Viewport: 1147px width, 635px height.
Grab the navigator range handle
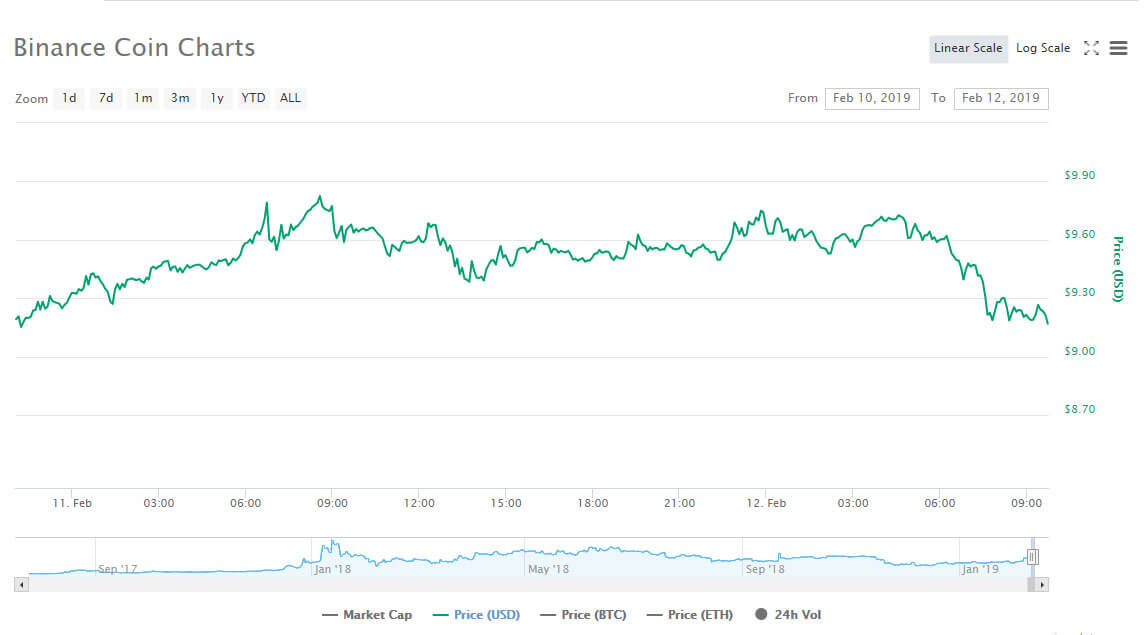[1032, 557]
